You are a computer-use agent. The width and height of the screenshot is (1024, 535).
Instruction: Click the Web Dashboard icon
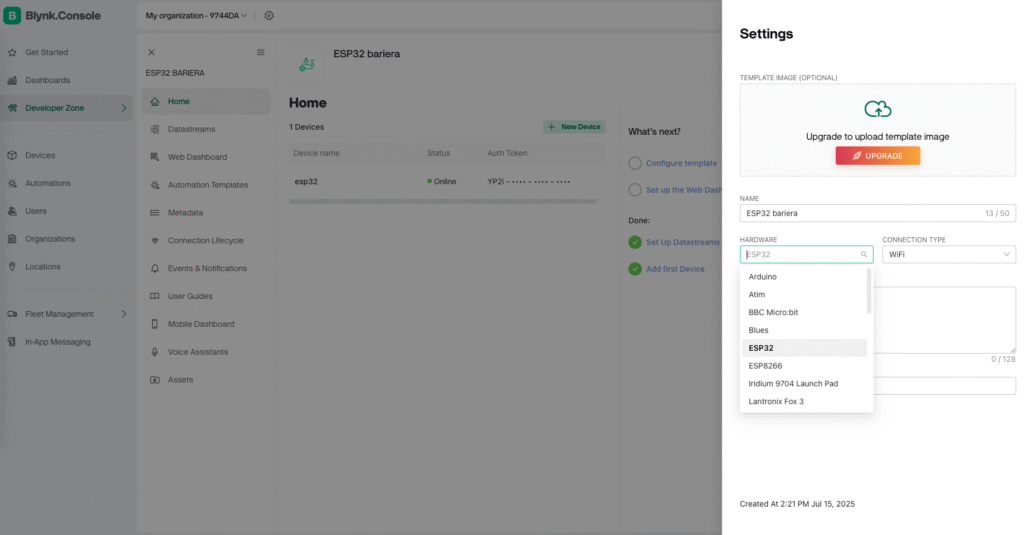click(x=155, y=157)
